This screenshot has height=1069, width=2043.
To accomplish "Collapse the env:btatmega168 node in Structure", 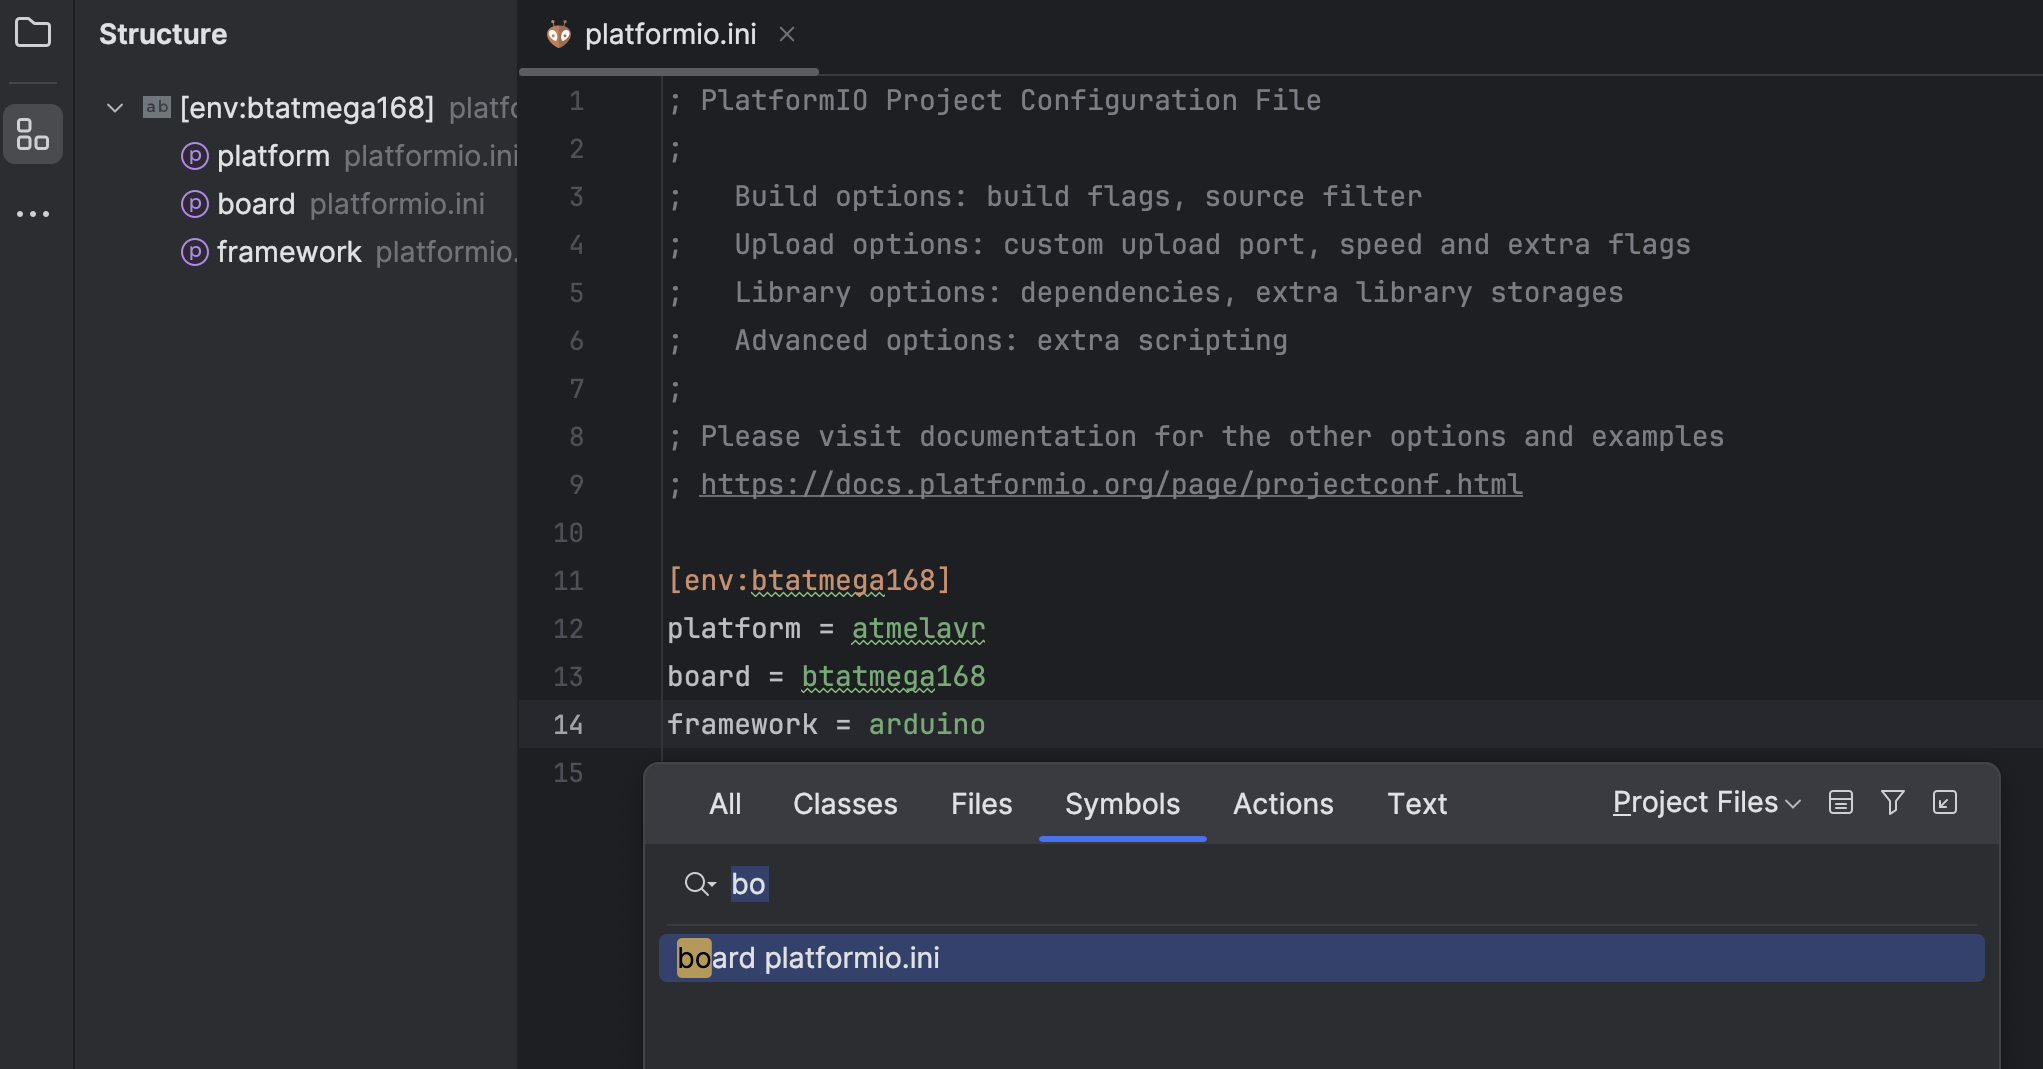I will (x=114, y=107).
